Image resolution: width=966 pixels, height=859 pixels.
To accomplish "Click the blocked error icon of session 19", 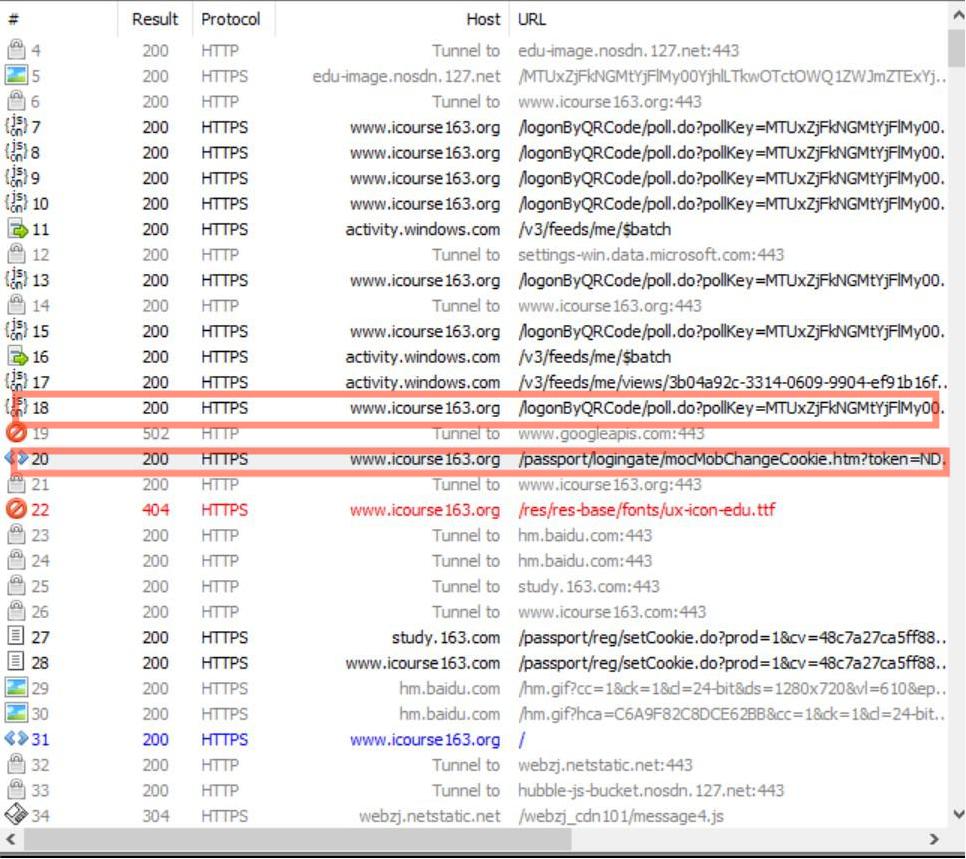I will coord(16,433).
